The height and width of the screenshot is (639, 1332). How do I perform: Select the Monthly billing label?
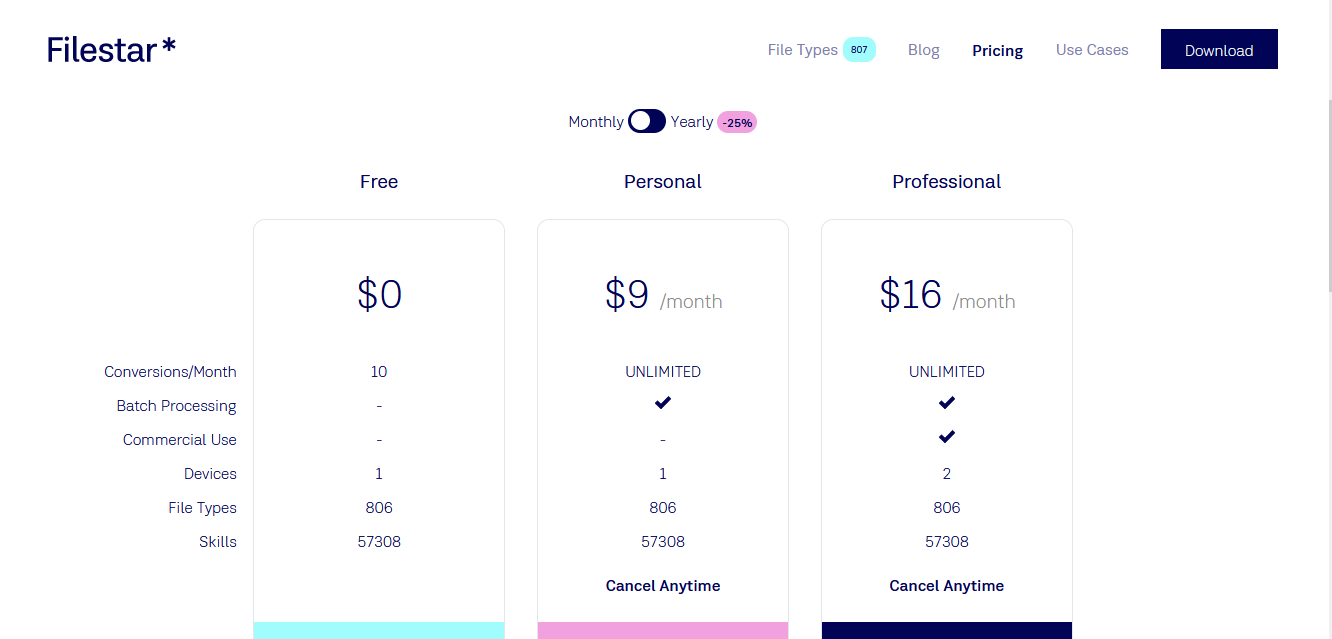[596, 122]
